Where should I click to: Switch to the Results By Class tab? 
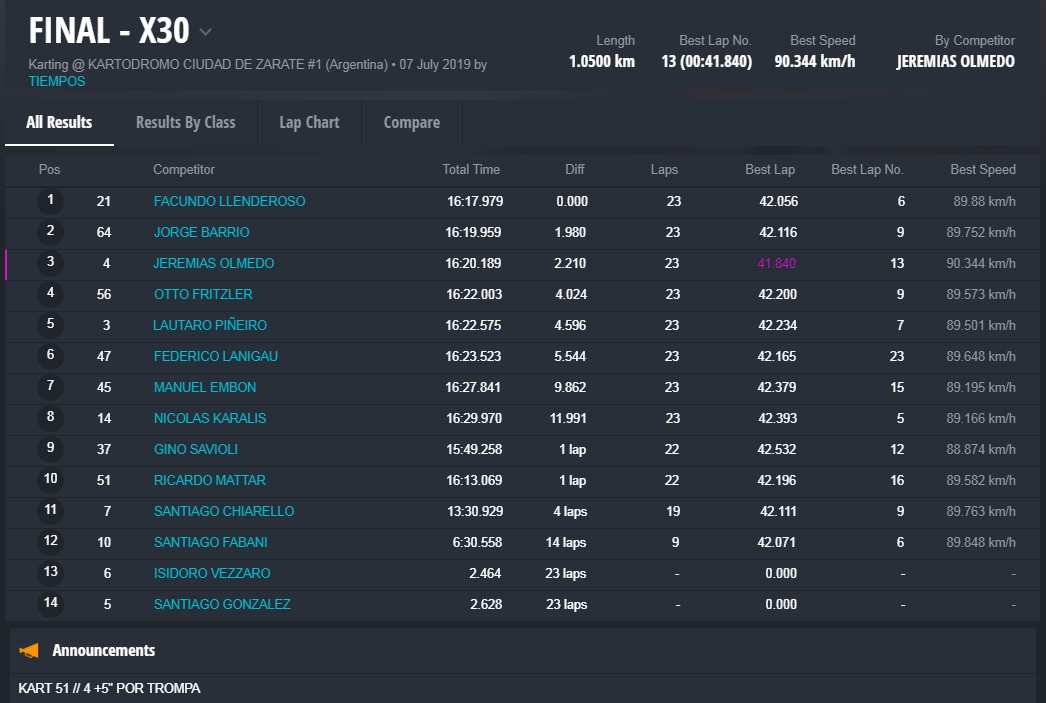click(185, 122)
